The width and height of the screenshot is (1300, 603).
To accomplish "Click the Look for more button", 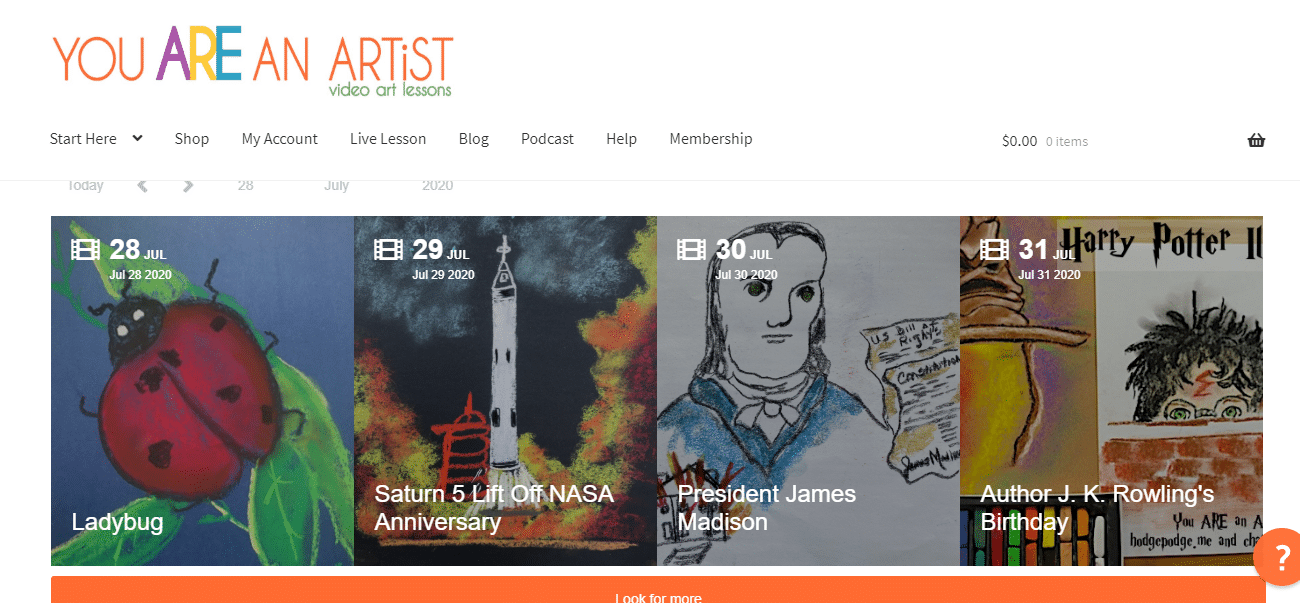I will 658,590.
